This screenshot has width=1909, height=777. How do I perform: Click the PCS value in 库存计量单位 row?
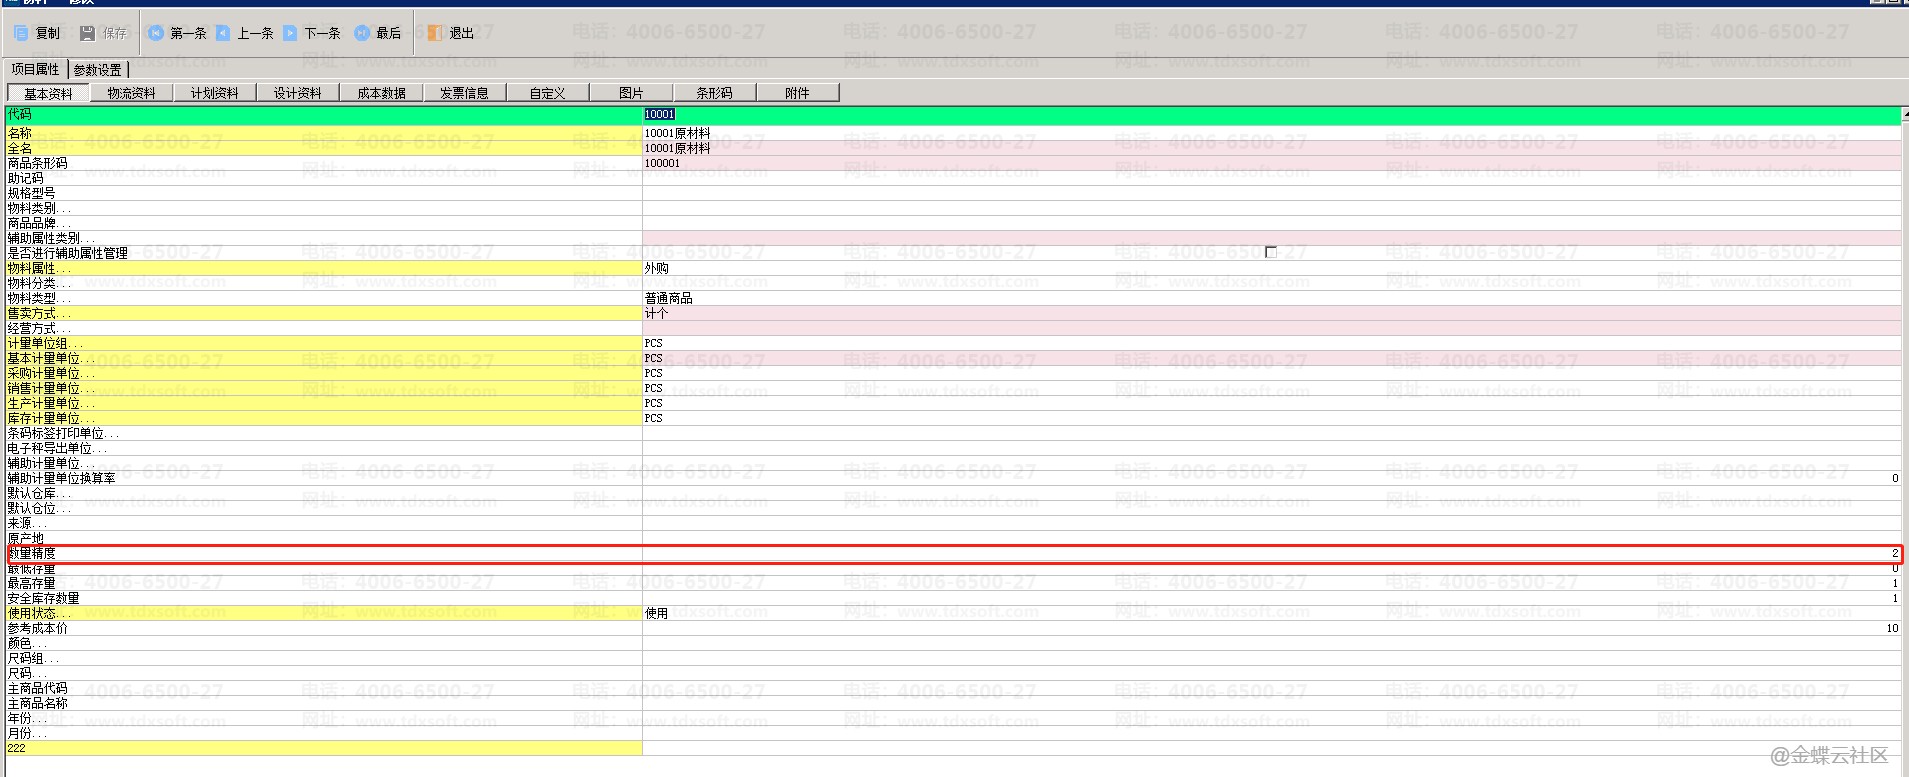coord(654,418)
